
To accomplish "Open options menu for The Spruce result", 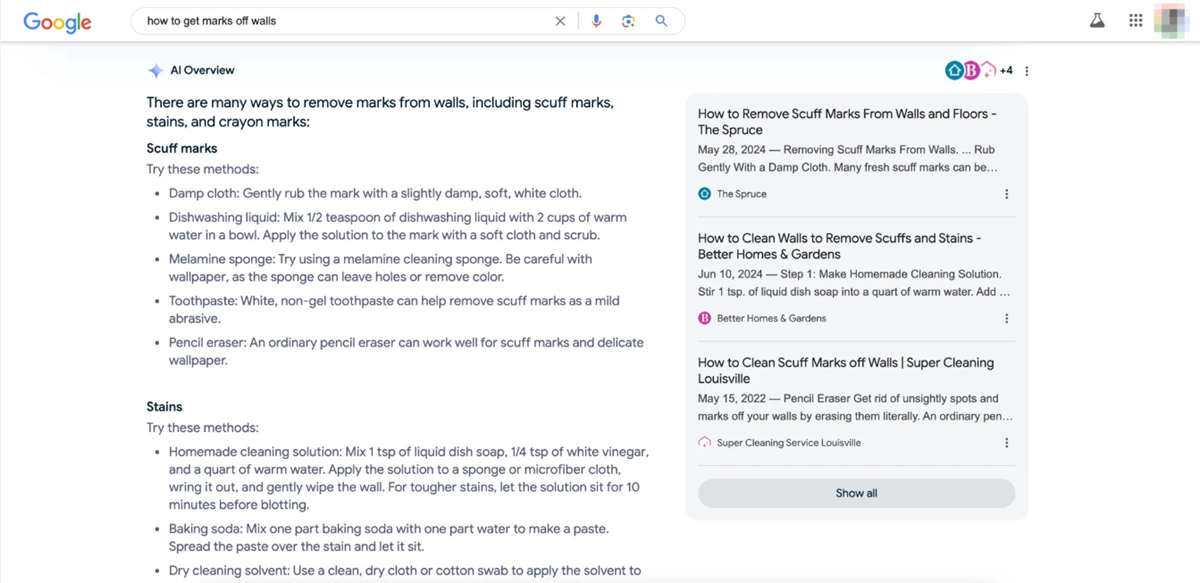I will (x=1006, y=194).
